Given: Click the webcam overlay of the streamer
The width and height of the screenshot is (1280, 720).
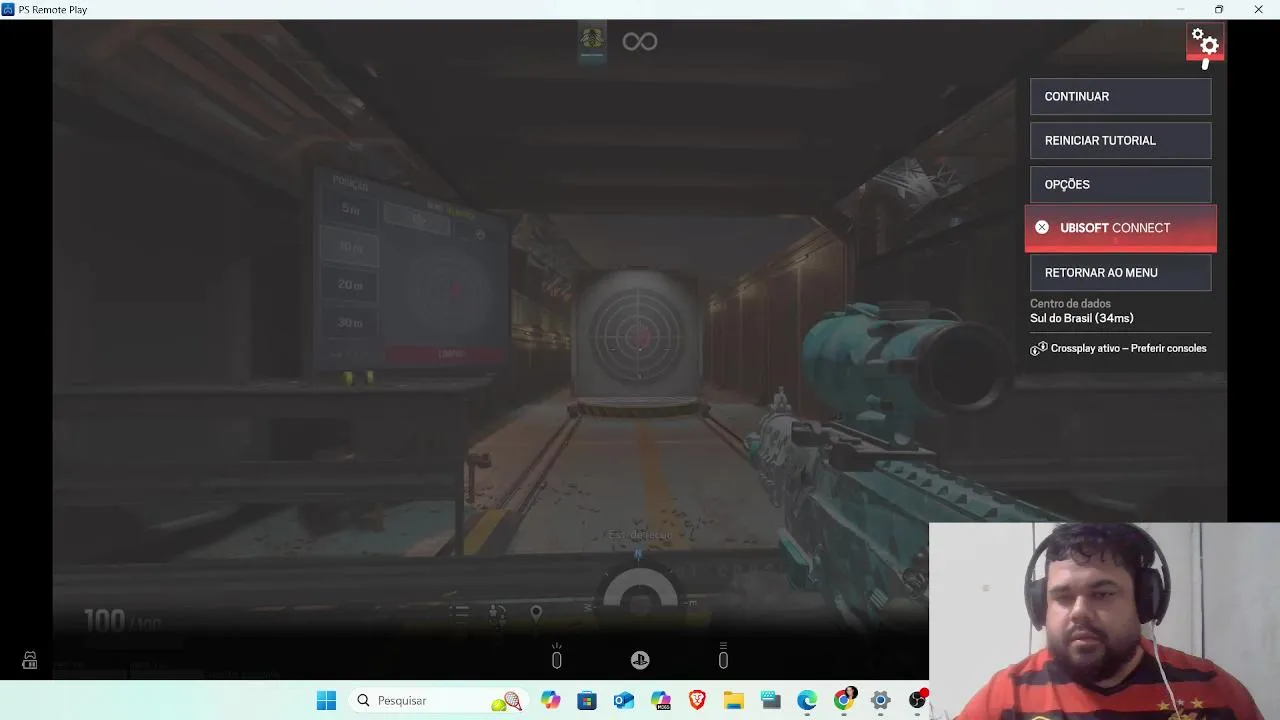Looking at the screenshot, I should [1104, 621].
